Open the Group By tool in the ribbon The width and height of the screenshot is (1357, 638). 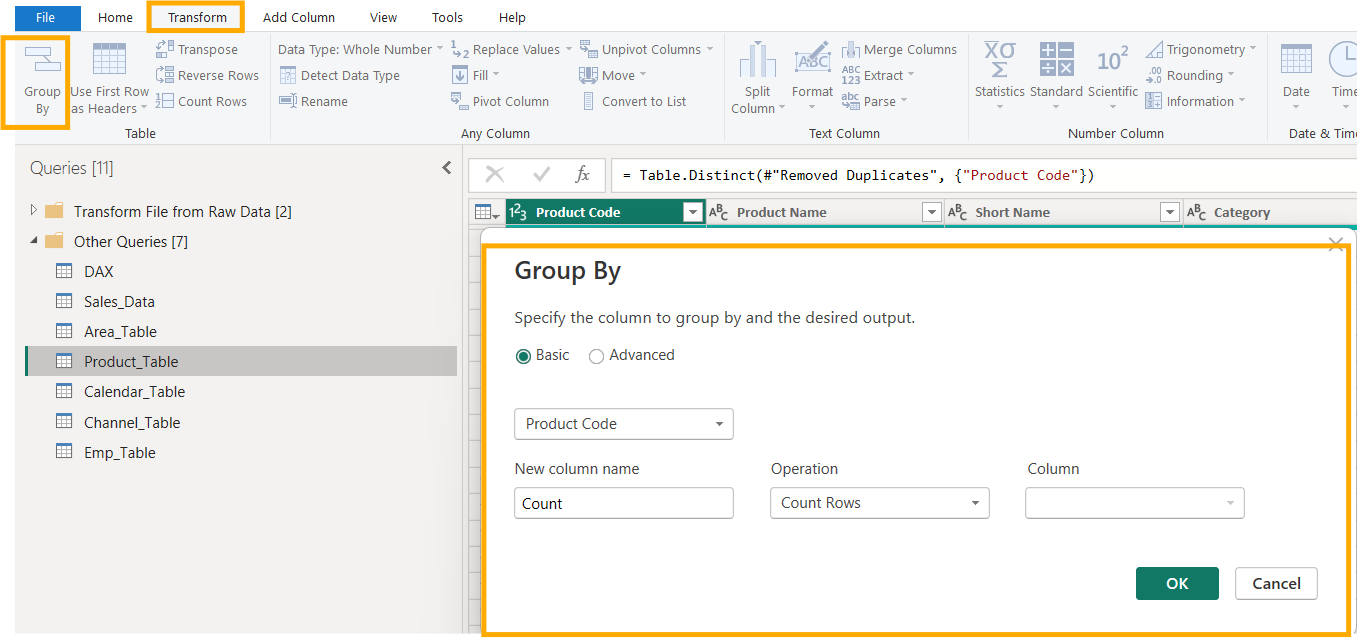[42, 82]
